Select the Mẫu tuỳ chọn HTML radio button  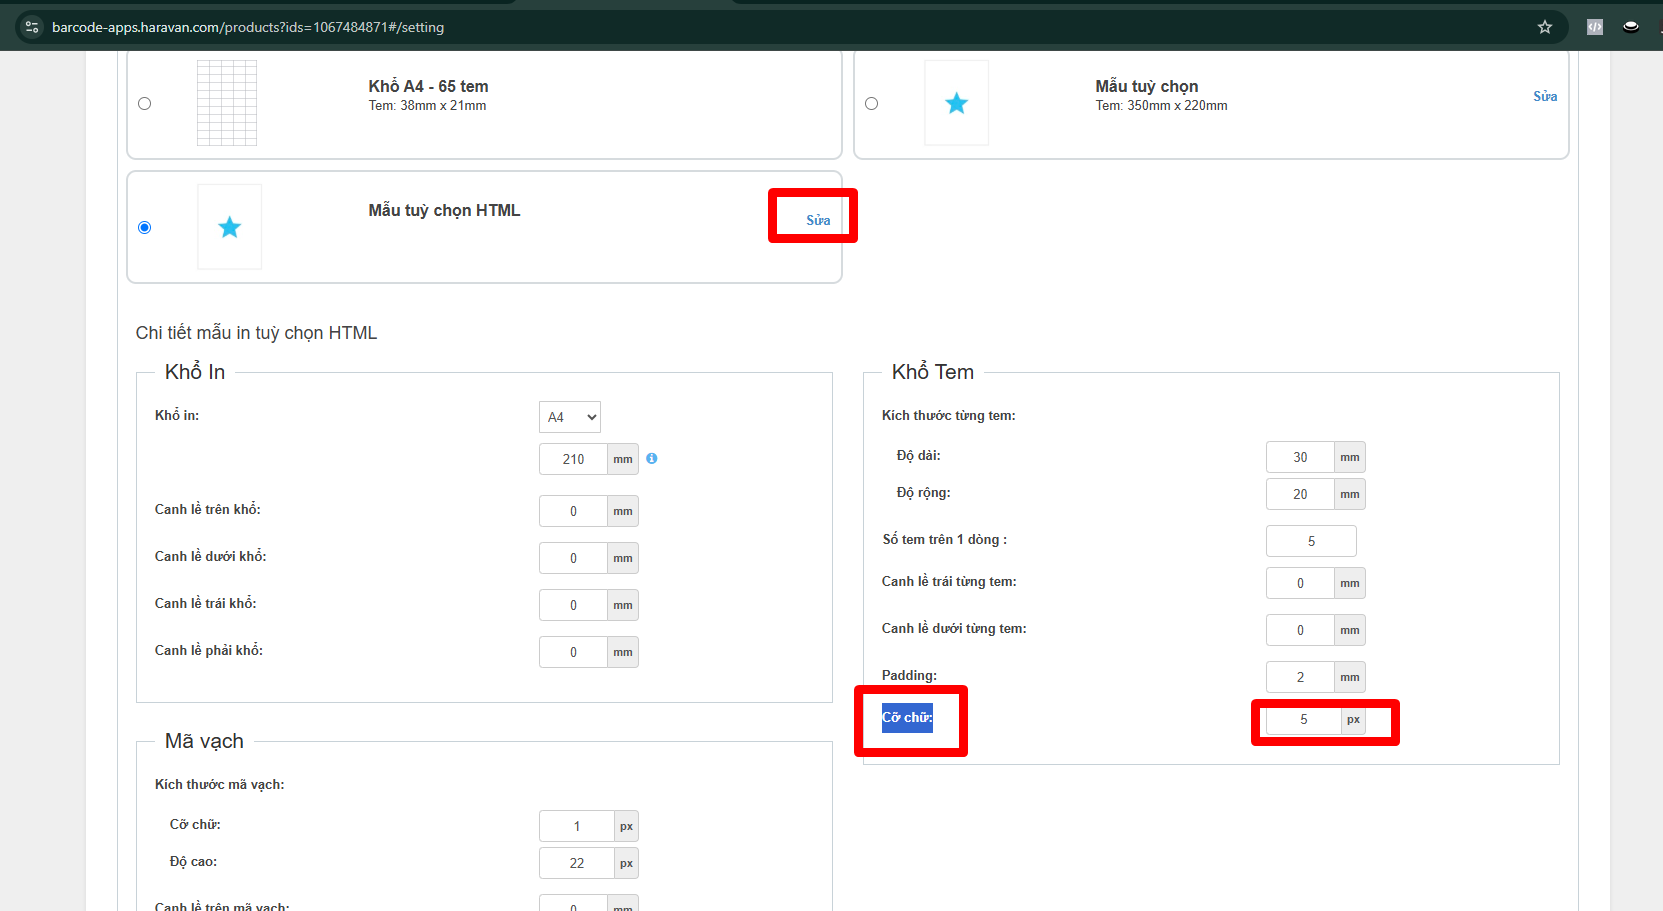tap(145, 228)
